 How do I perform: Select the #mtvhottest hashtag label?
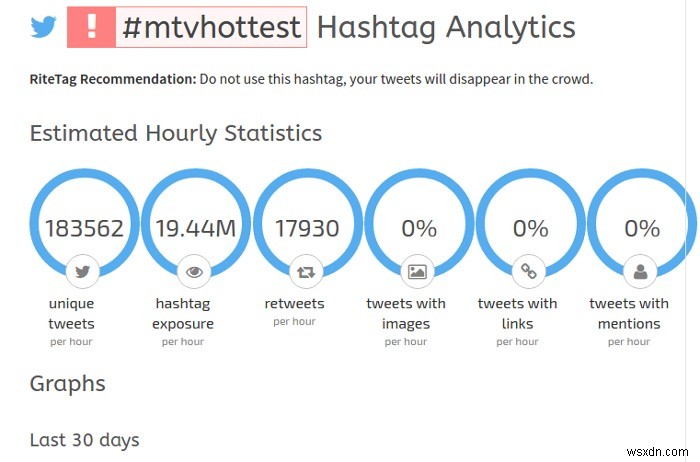pos(210,28)
